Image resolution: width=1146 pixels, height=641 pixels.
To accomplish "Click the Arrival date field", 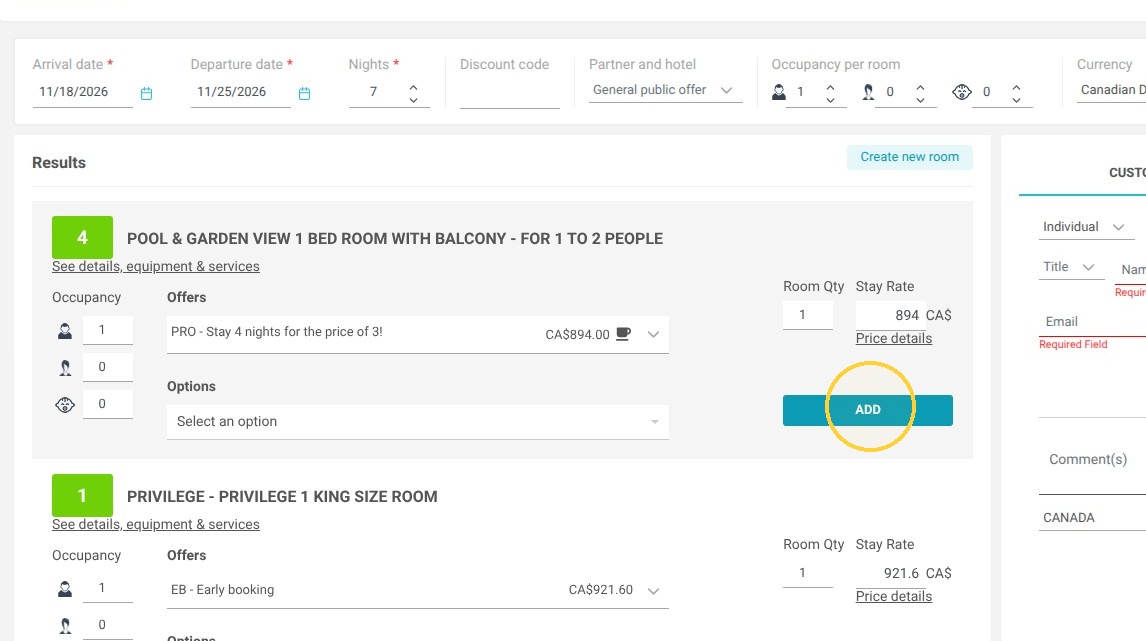I will click(x=83, y=92).
